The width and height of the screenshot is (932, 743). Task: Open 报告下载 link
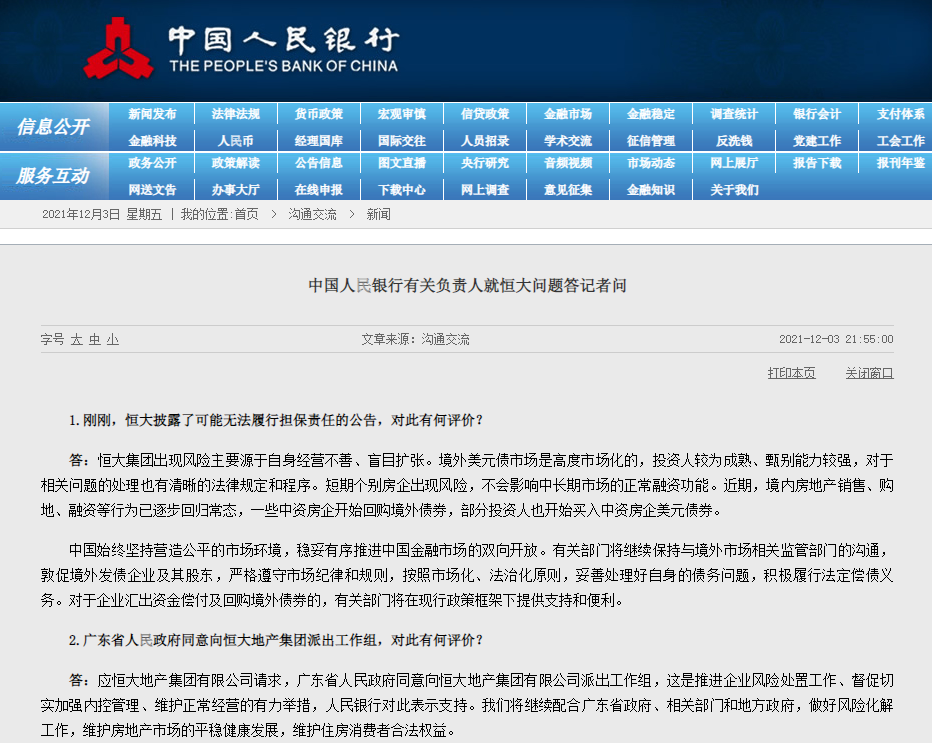817,163
